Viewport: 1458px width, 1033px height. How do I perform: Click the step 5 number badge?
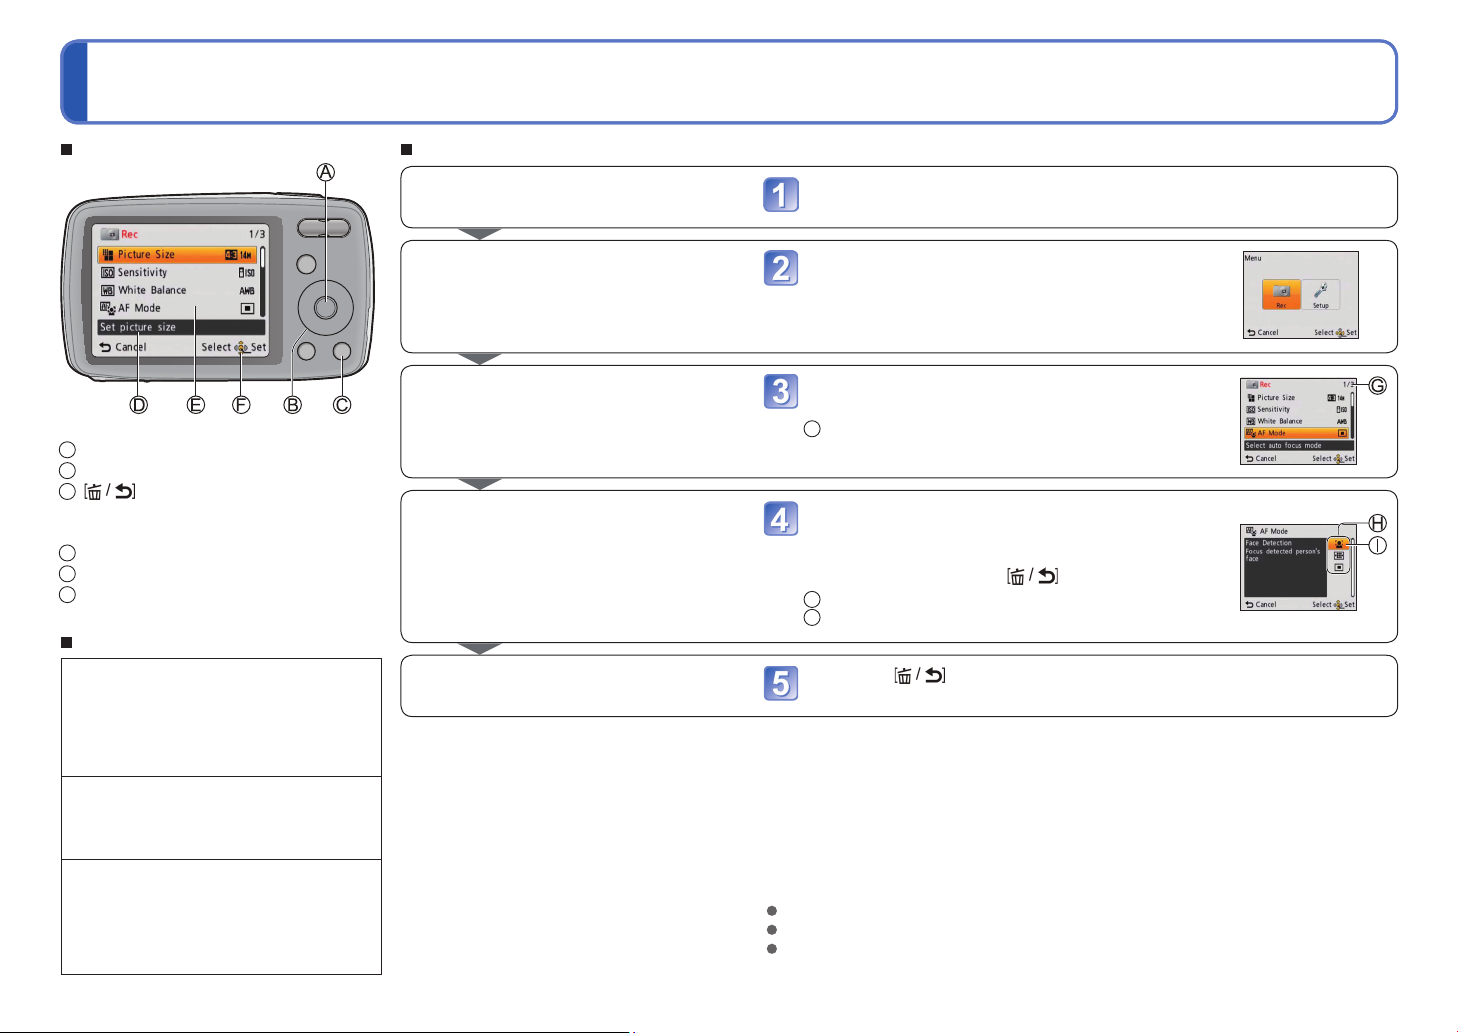pyautogui.click(x=781, y=684)
